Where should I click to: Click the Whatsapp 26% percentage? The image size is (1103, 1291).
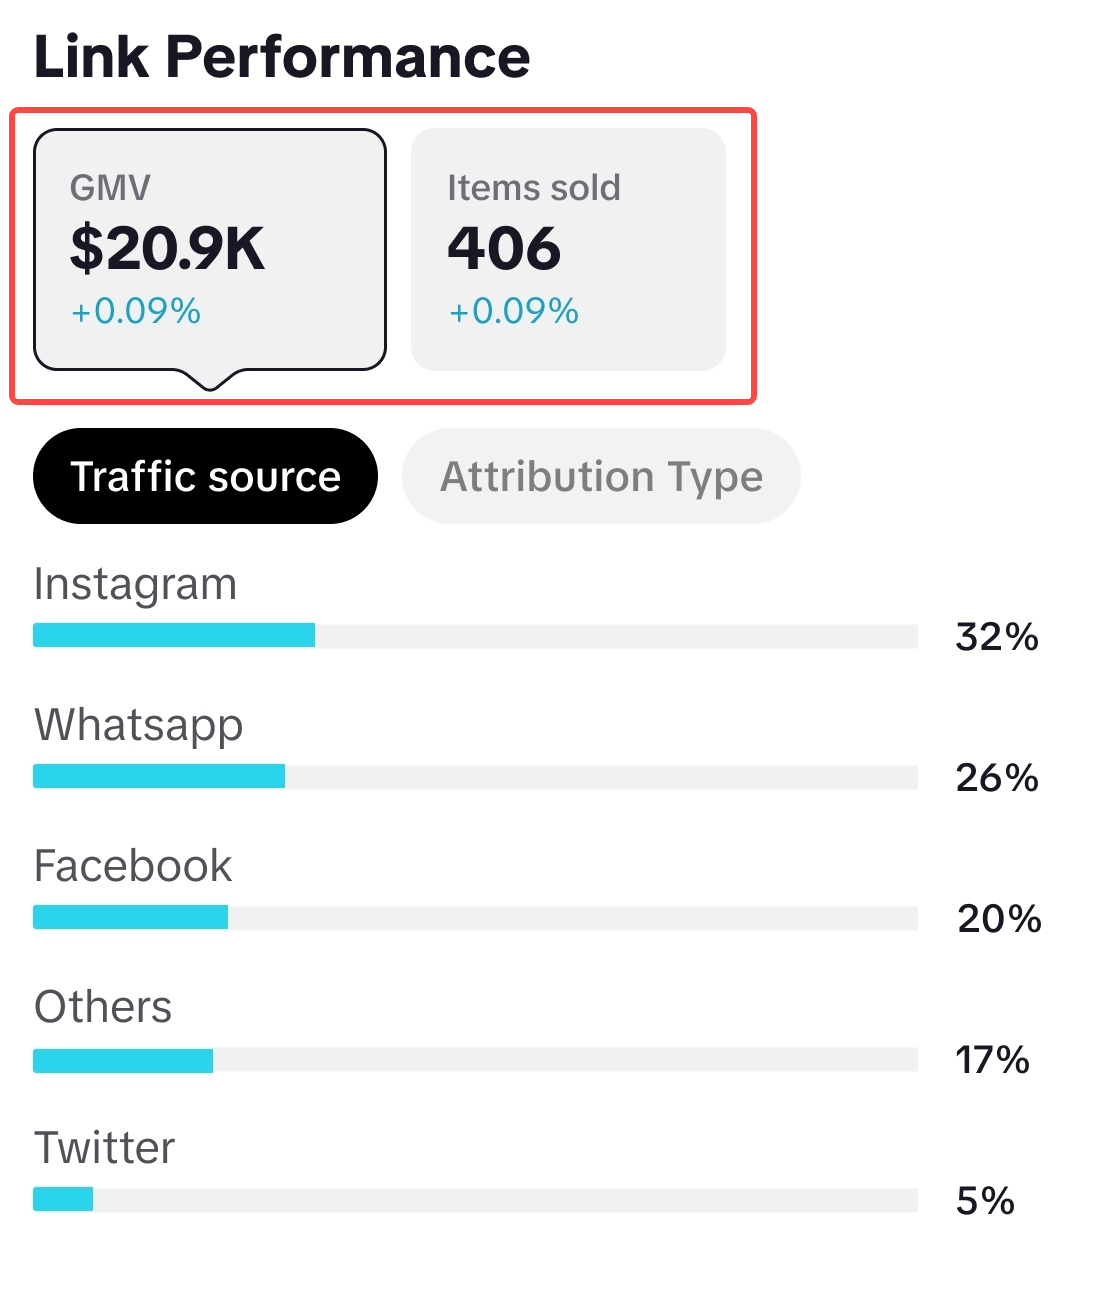point(997,778)
